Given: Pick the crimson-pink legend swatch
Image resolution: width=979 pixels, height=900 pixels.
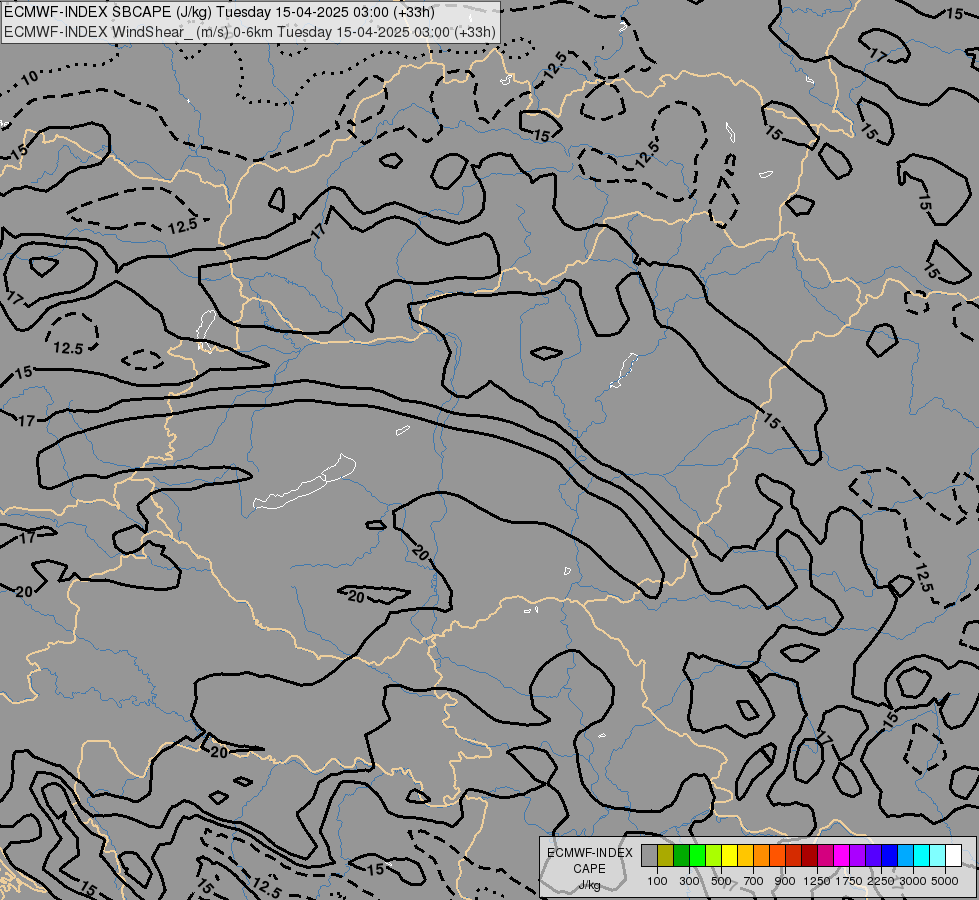Looking at the screenshot, I should point(825,856).
